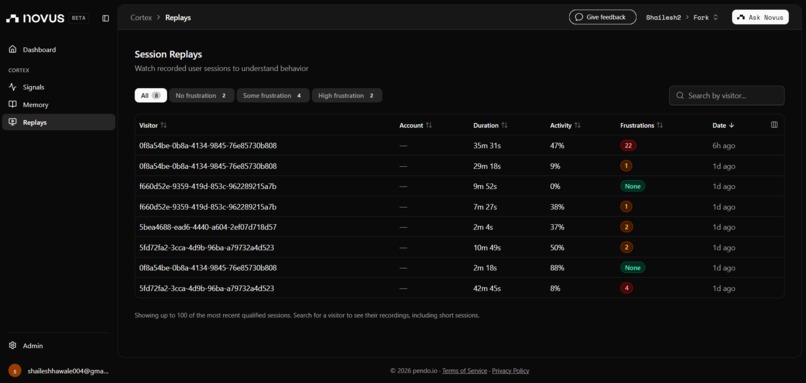Click None badge in 2m 18s row

click(x=632, y=268)
